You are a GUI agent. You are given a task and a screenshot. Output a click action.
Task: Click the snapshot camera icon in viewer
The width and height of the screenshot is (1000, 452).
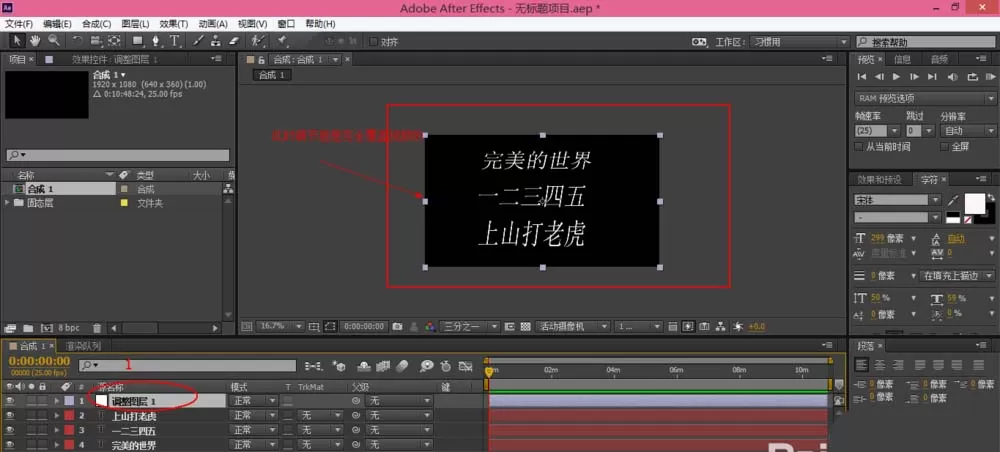coord(397,326)
